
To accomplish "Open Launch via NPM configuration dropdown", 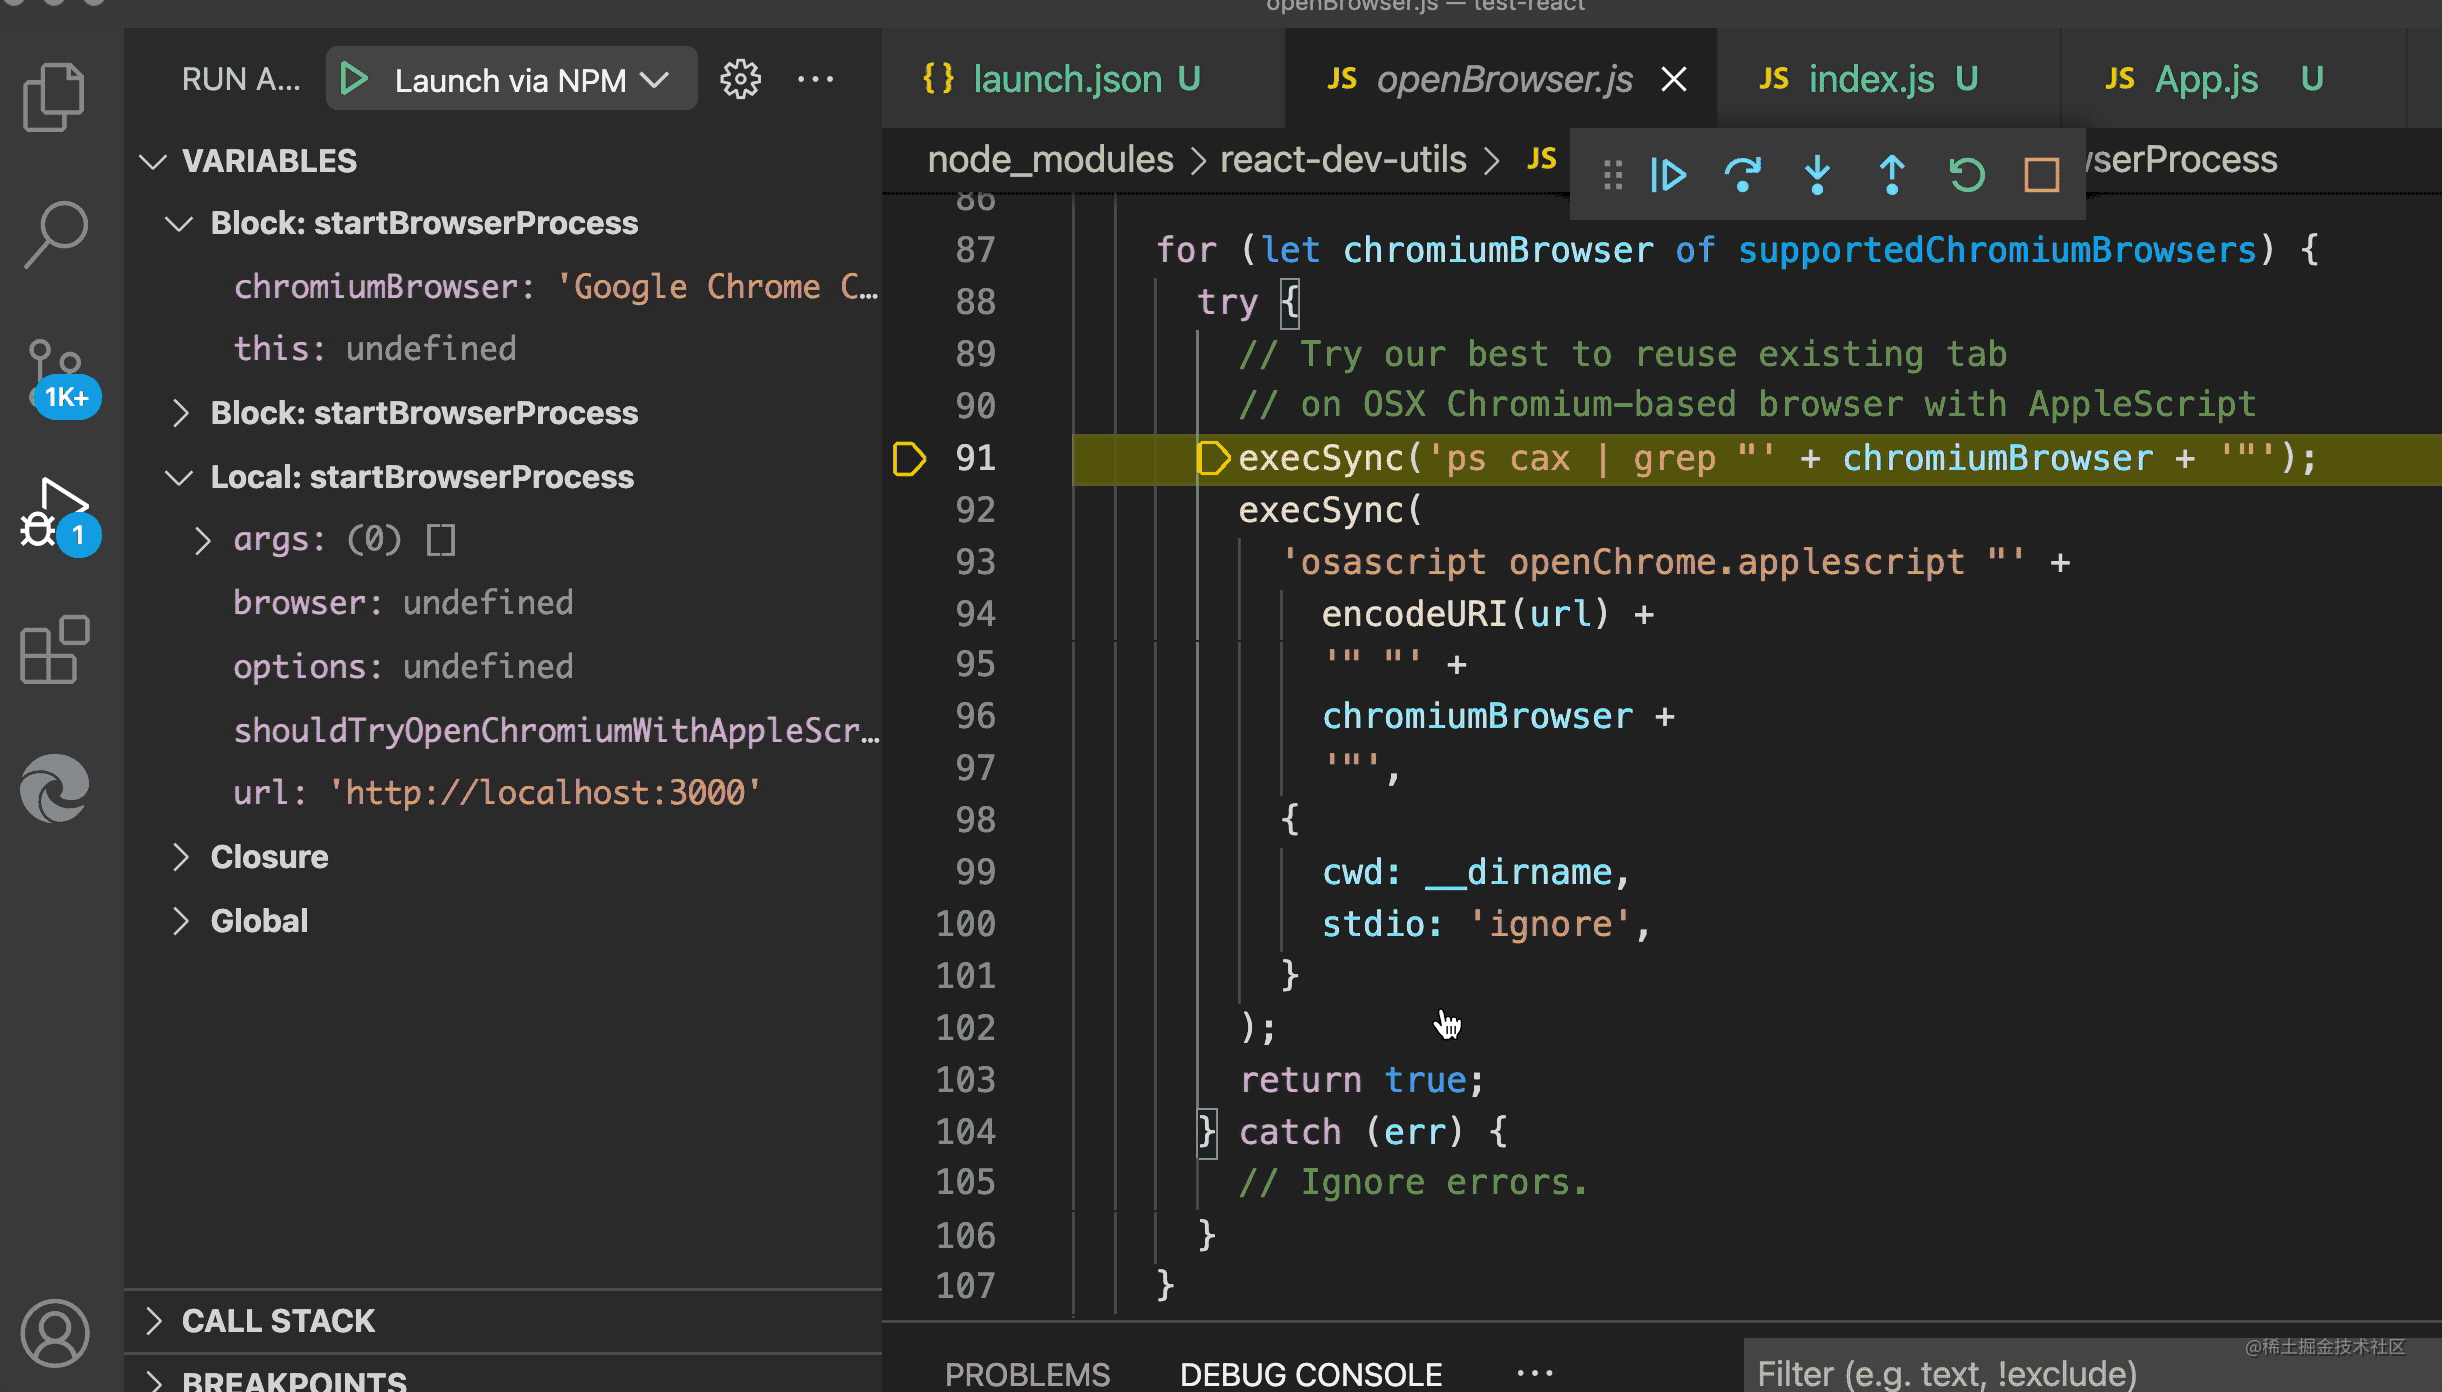I will tap(654, 79).
